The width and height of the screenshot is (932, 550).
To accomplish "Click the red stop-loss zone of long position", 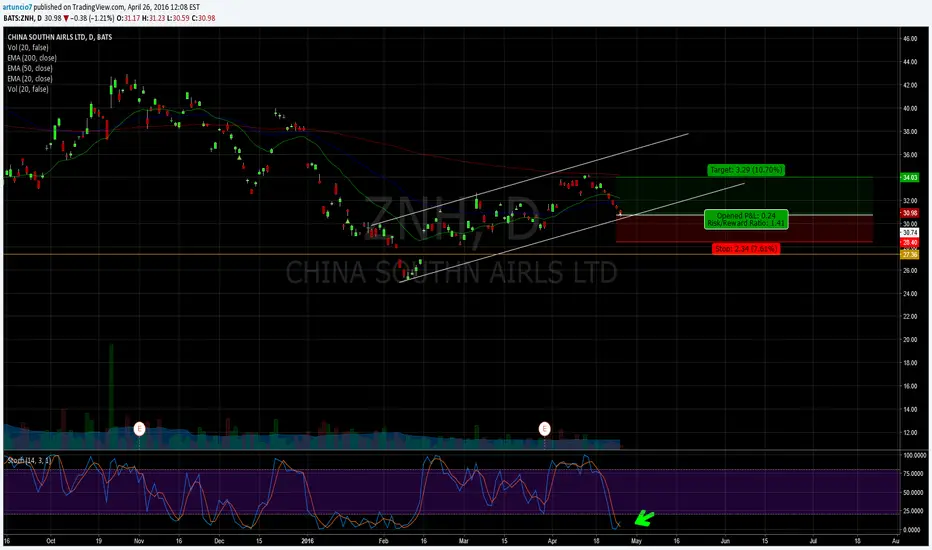I will [745, 228].
